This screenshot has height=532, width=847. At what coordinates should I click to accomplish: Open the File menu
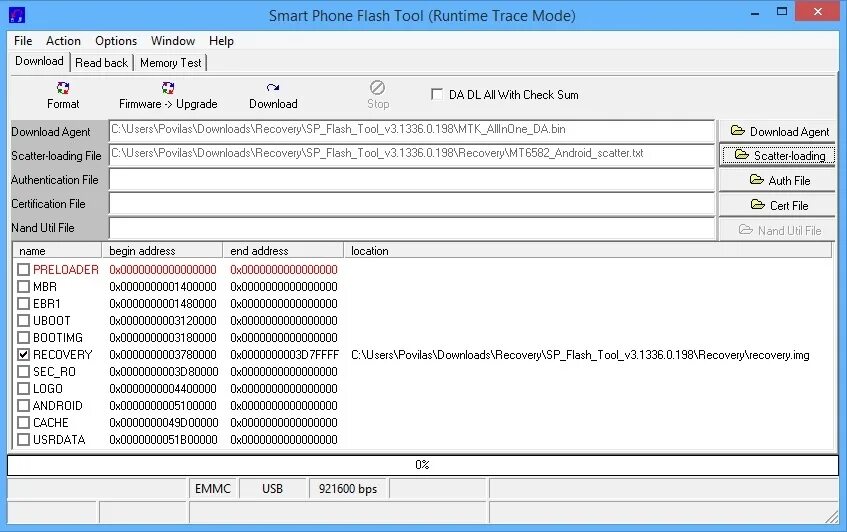(x=23, y=41)
